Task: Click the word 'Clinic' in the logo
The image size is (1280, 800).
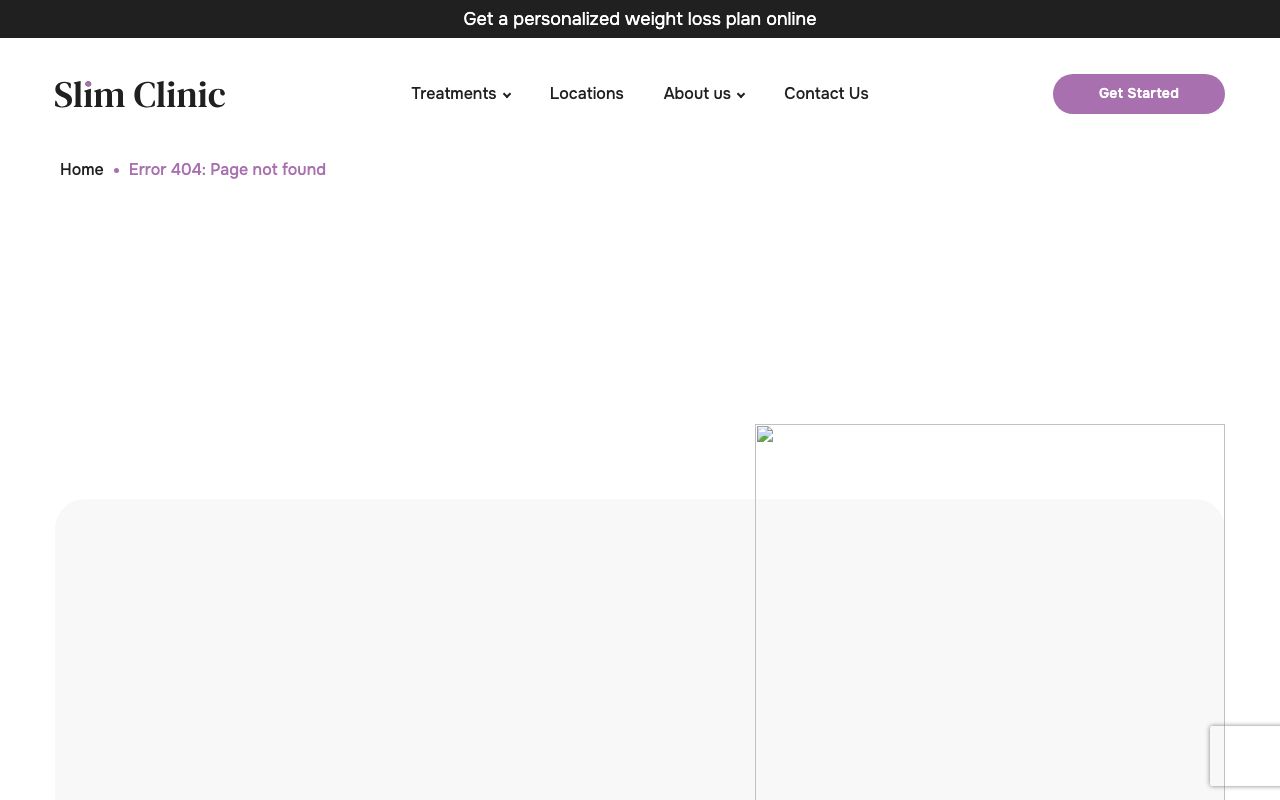Action: point(179,95)
